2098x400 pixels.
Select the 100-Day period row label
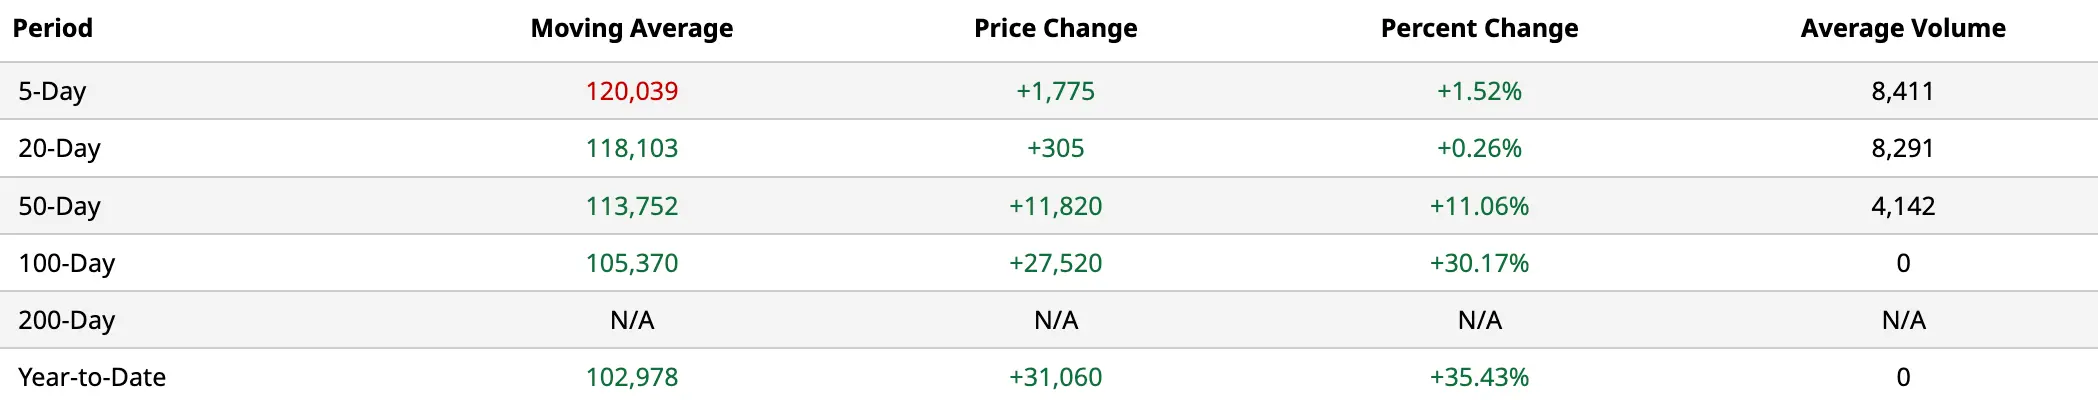point(67,263)
